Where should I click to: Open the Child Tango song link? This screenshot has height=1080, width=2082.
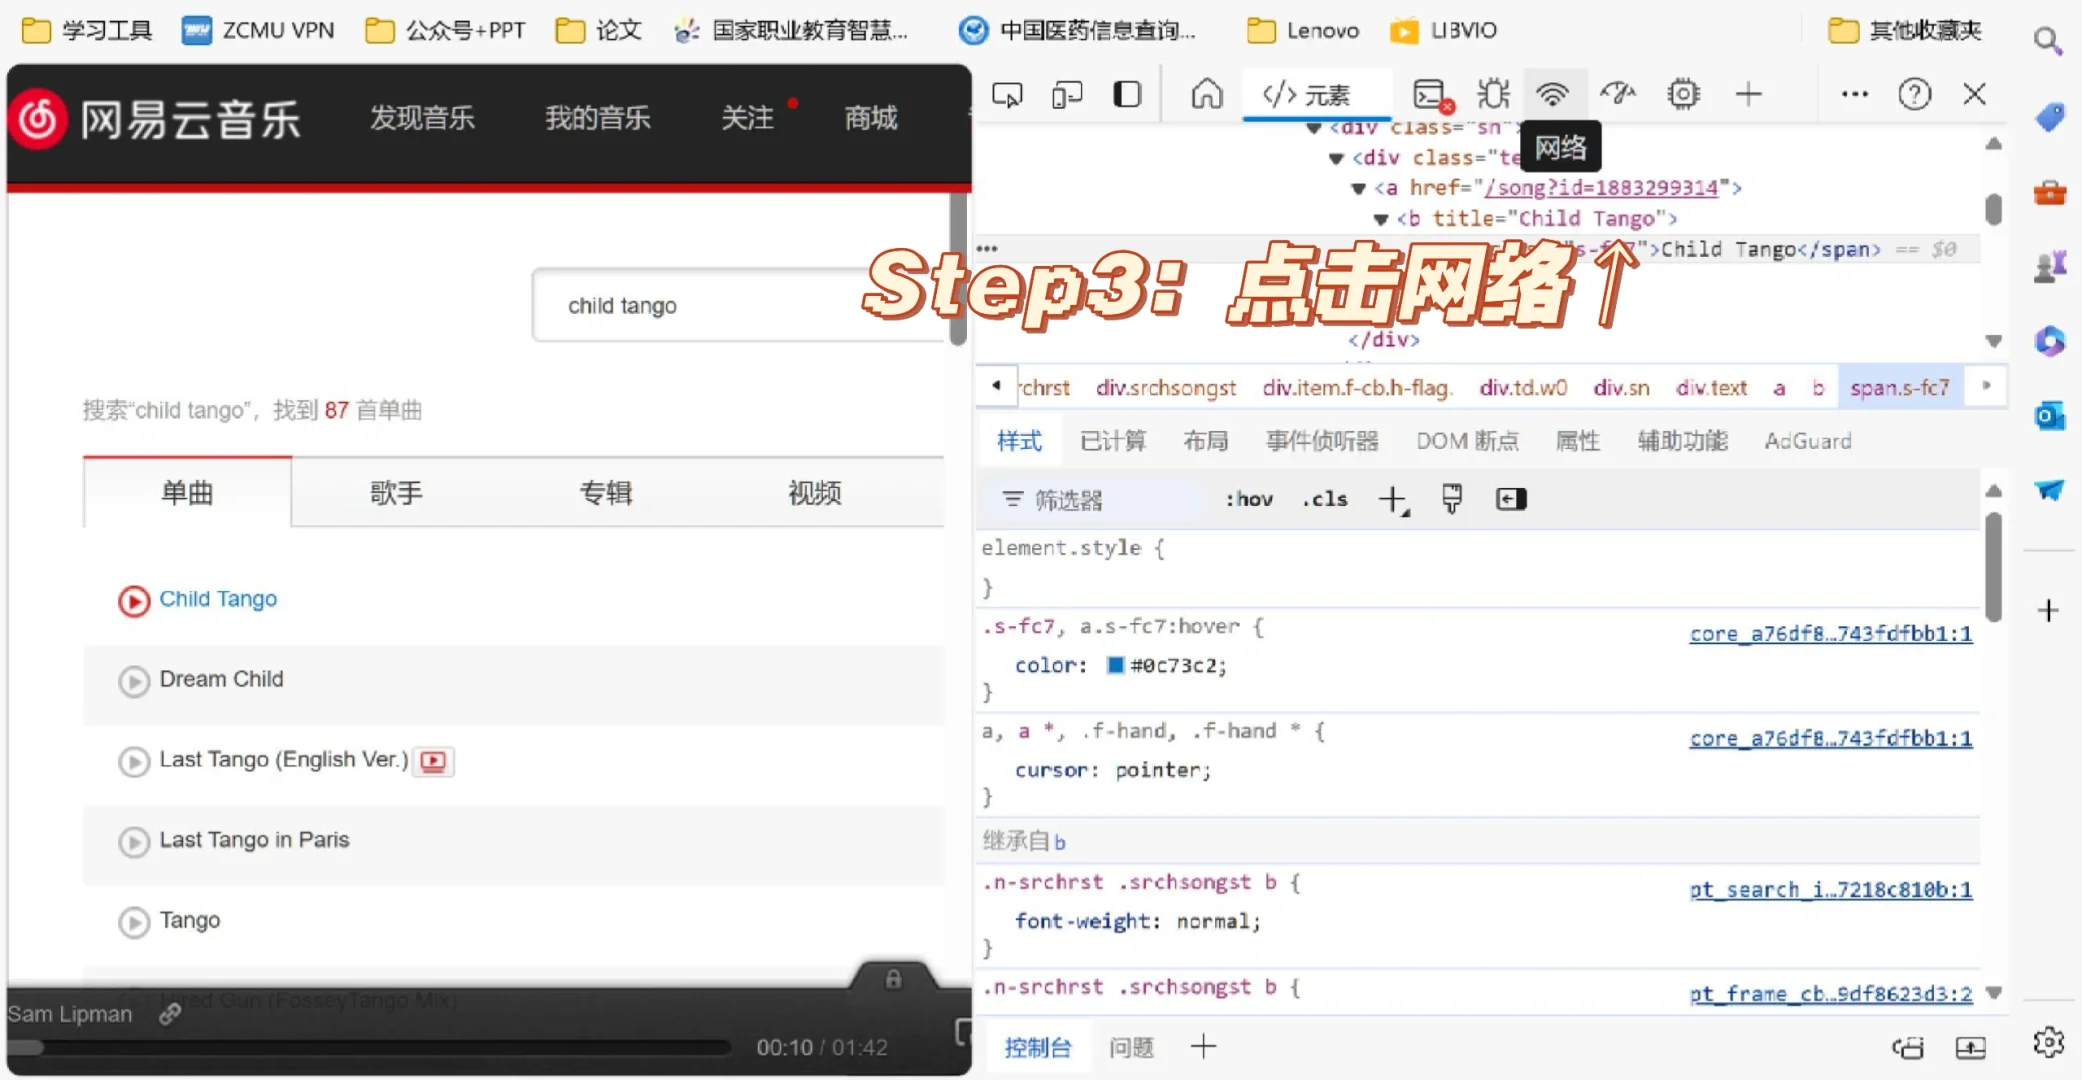218,598
